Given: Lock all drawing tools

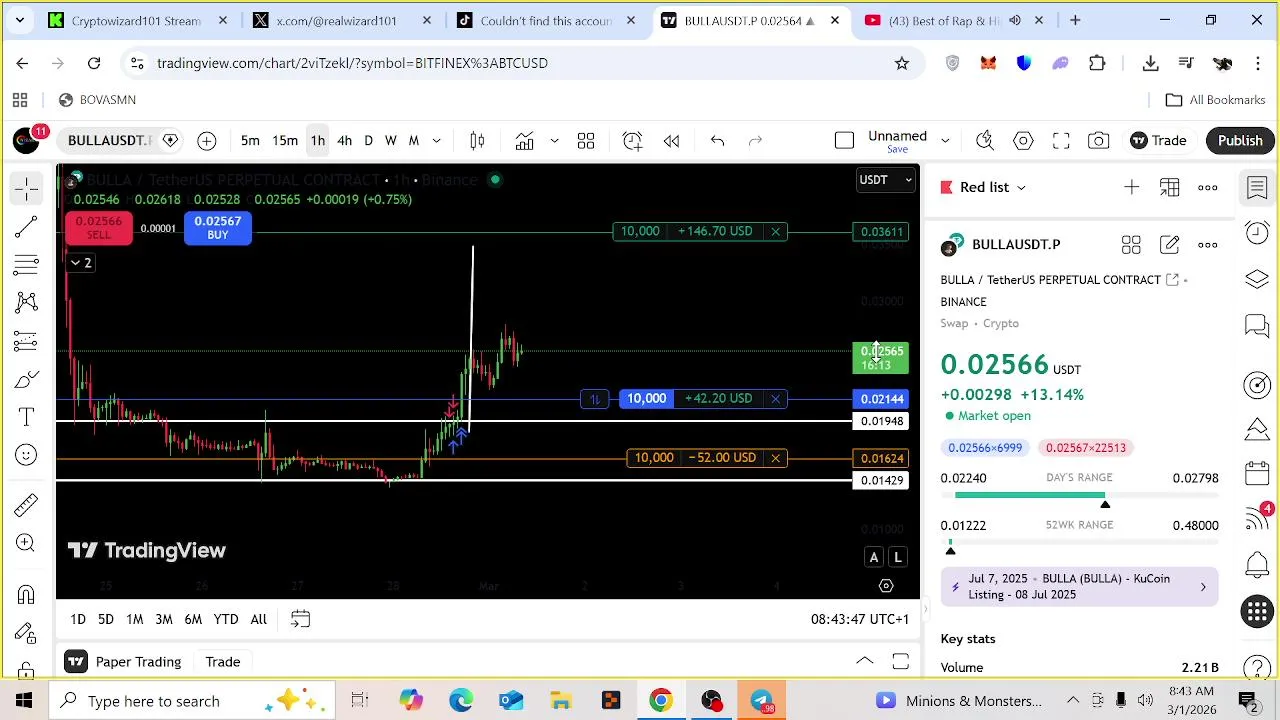Looking at the screenshot, I should [x=27, y=668].
